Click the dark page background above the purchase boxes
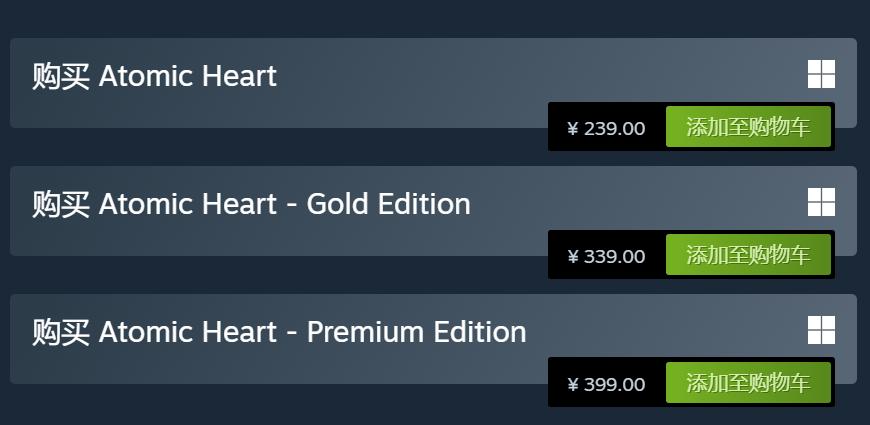 click(x=400, y=18)
